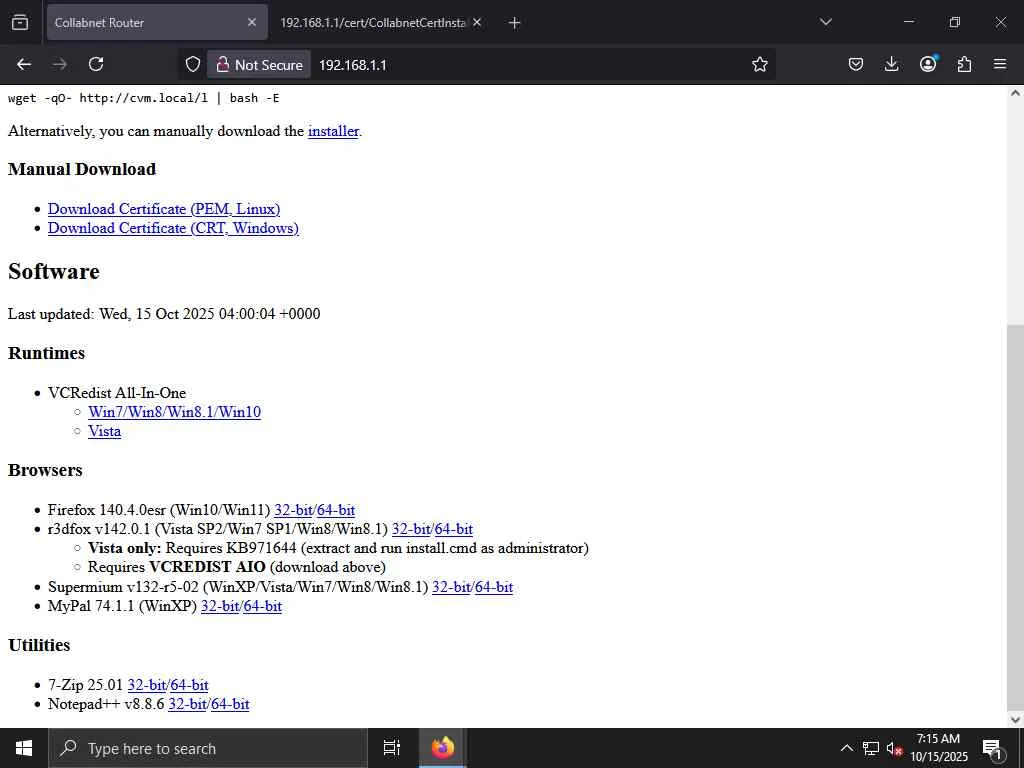The width and height of the screenshot is (1024, 768).
Task: Close the Collabnet Router tab
Action: (x=252, y=22)
